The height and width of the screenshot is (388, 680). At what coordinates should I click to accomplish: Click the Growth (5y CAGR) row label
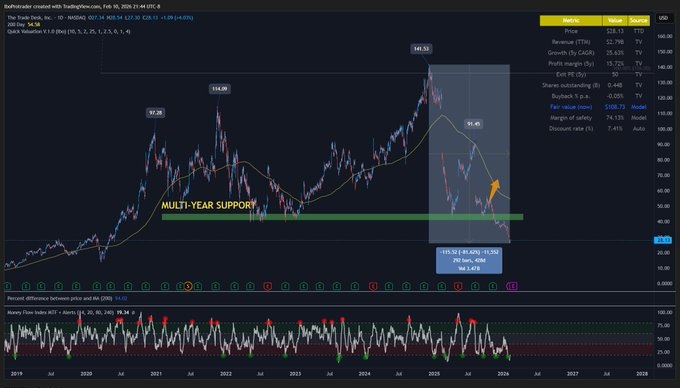pyautogui.click(x=571, y=53)
